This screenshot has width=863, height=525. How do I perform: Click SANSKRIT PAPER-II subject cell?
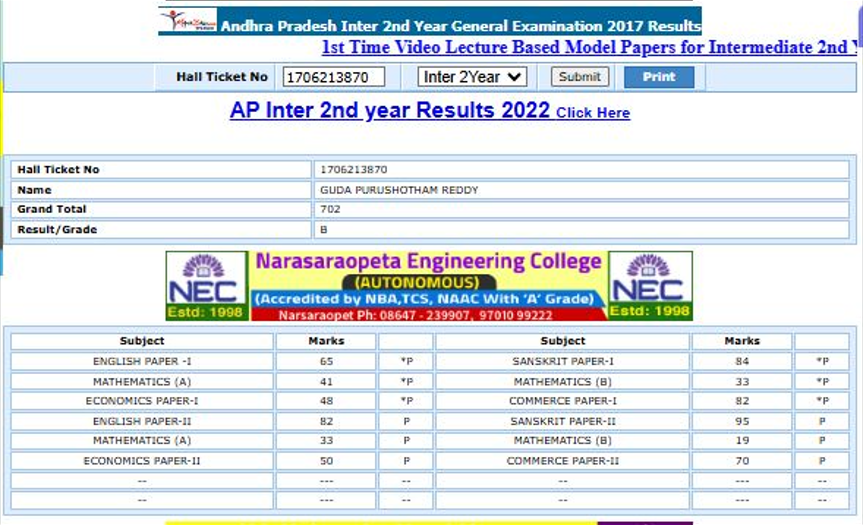[x=562, y=421]
